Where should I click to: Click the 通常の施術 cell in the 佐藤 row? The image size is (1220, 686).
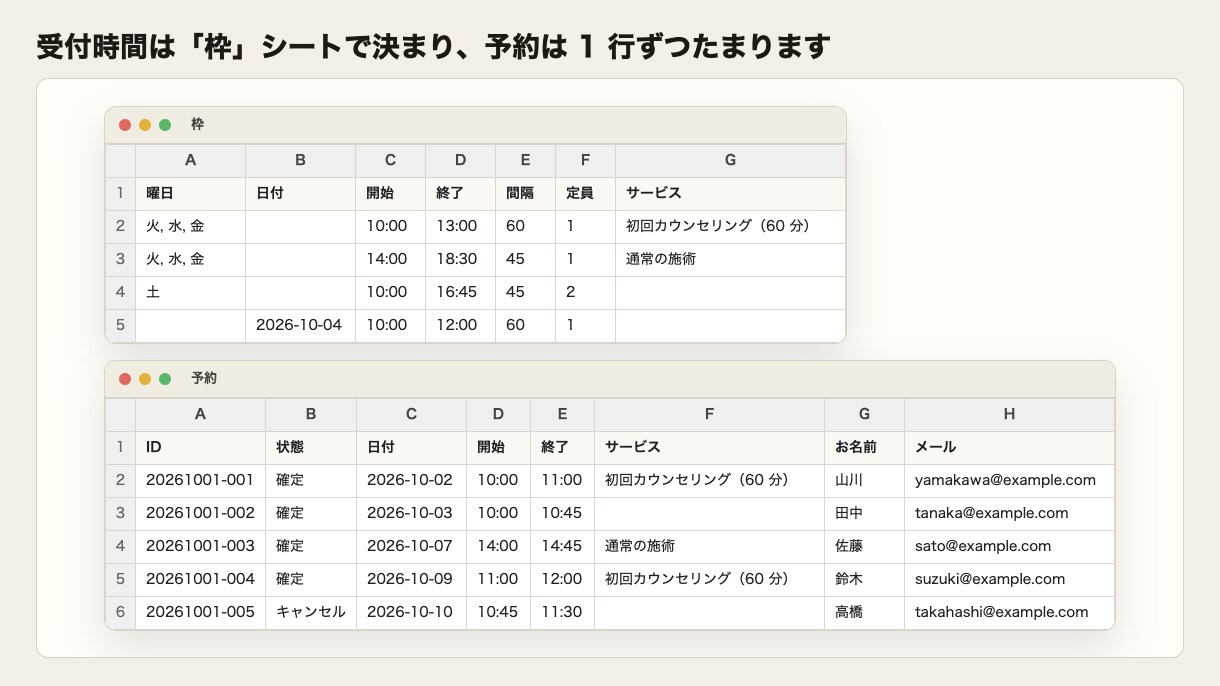click(x=710, y=547)
